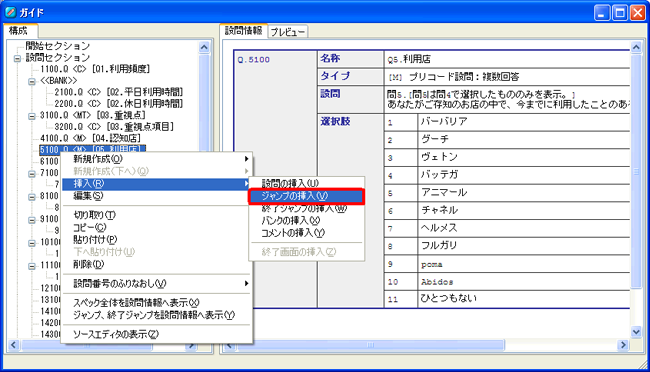Open the 挿入(R) submenu

pos(157,184)
